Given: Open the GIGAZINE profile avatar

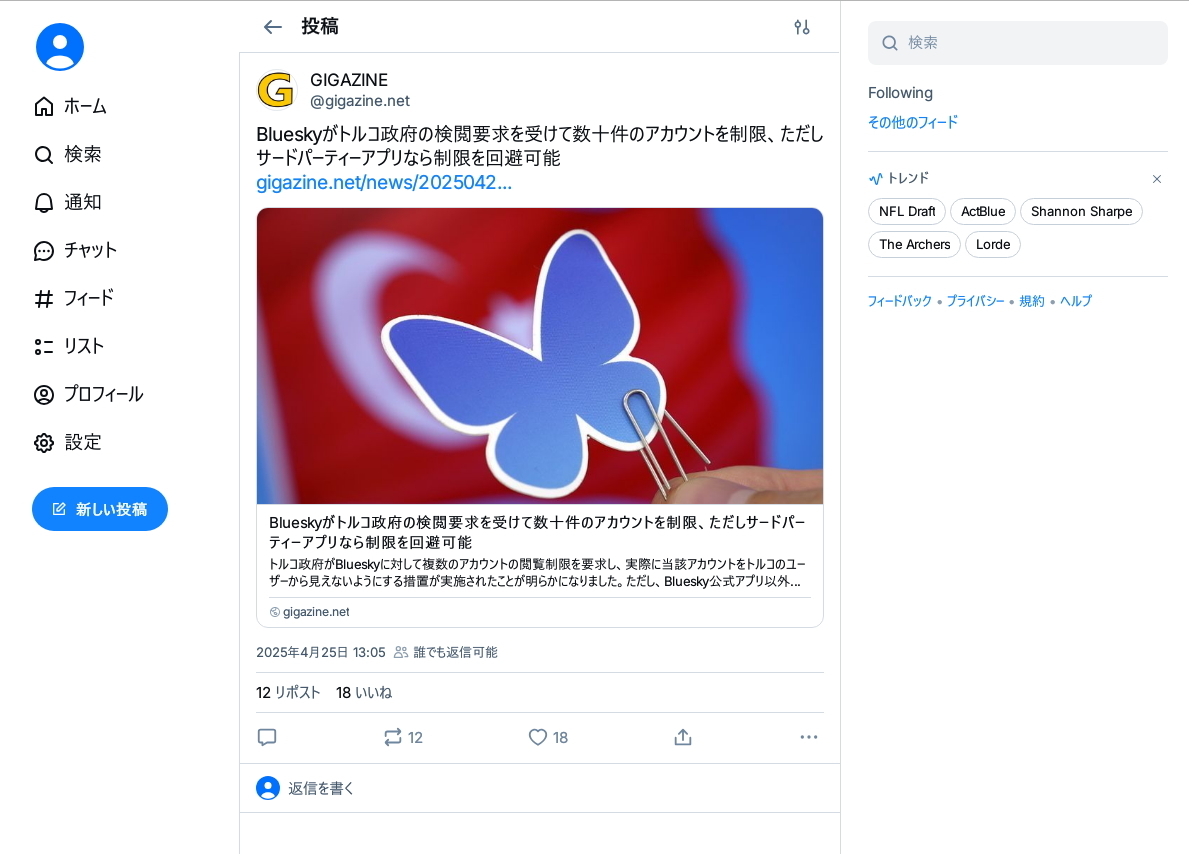Looking at the screenshot, I should click(x=276, y=90).
